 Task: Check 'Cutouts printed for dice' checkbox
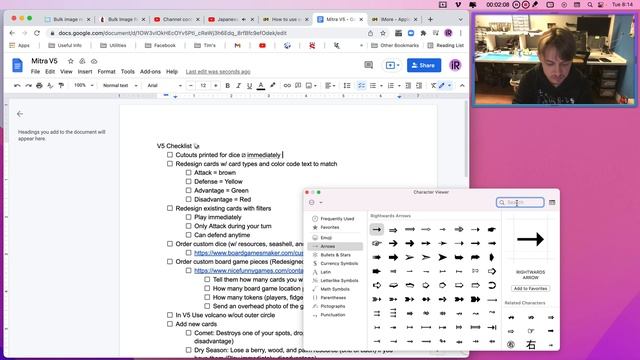click(x=170, y=155)
